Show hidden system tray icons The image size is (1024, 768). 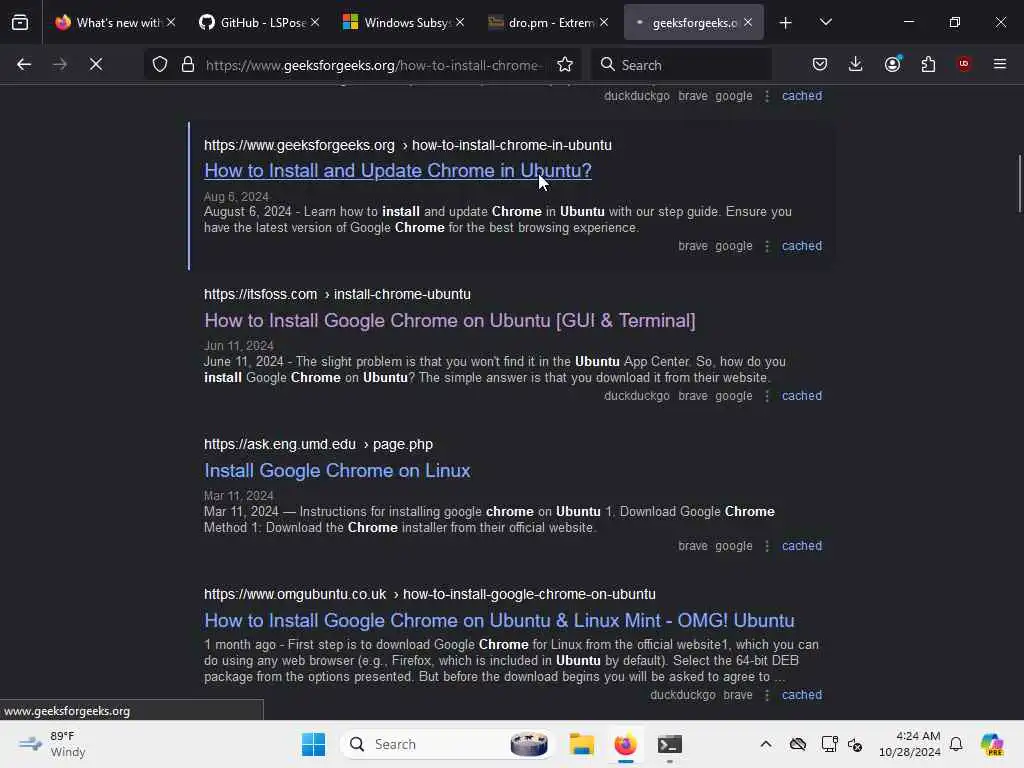766,744
